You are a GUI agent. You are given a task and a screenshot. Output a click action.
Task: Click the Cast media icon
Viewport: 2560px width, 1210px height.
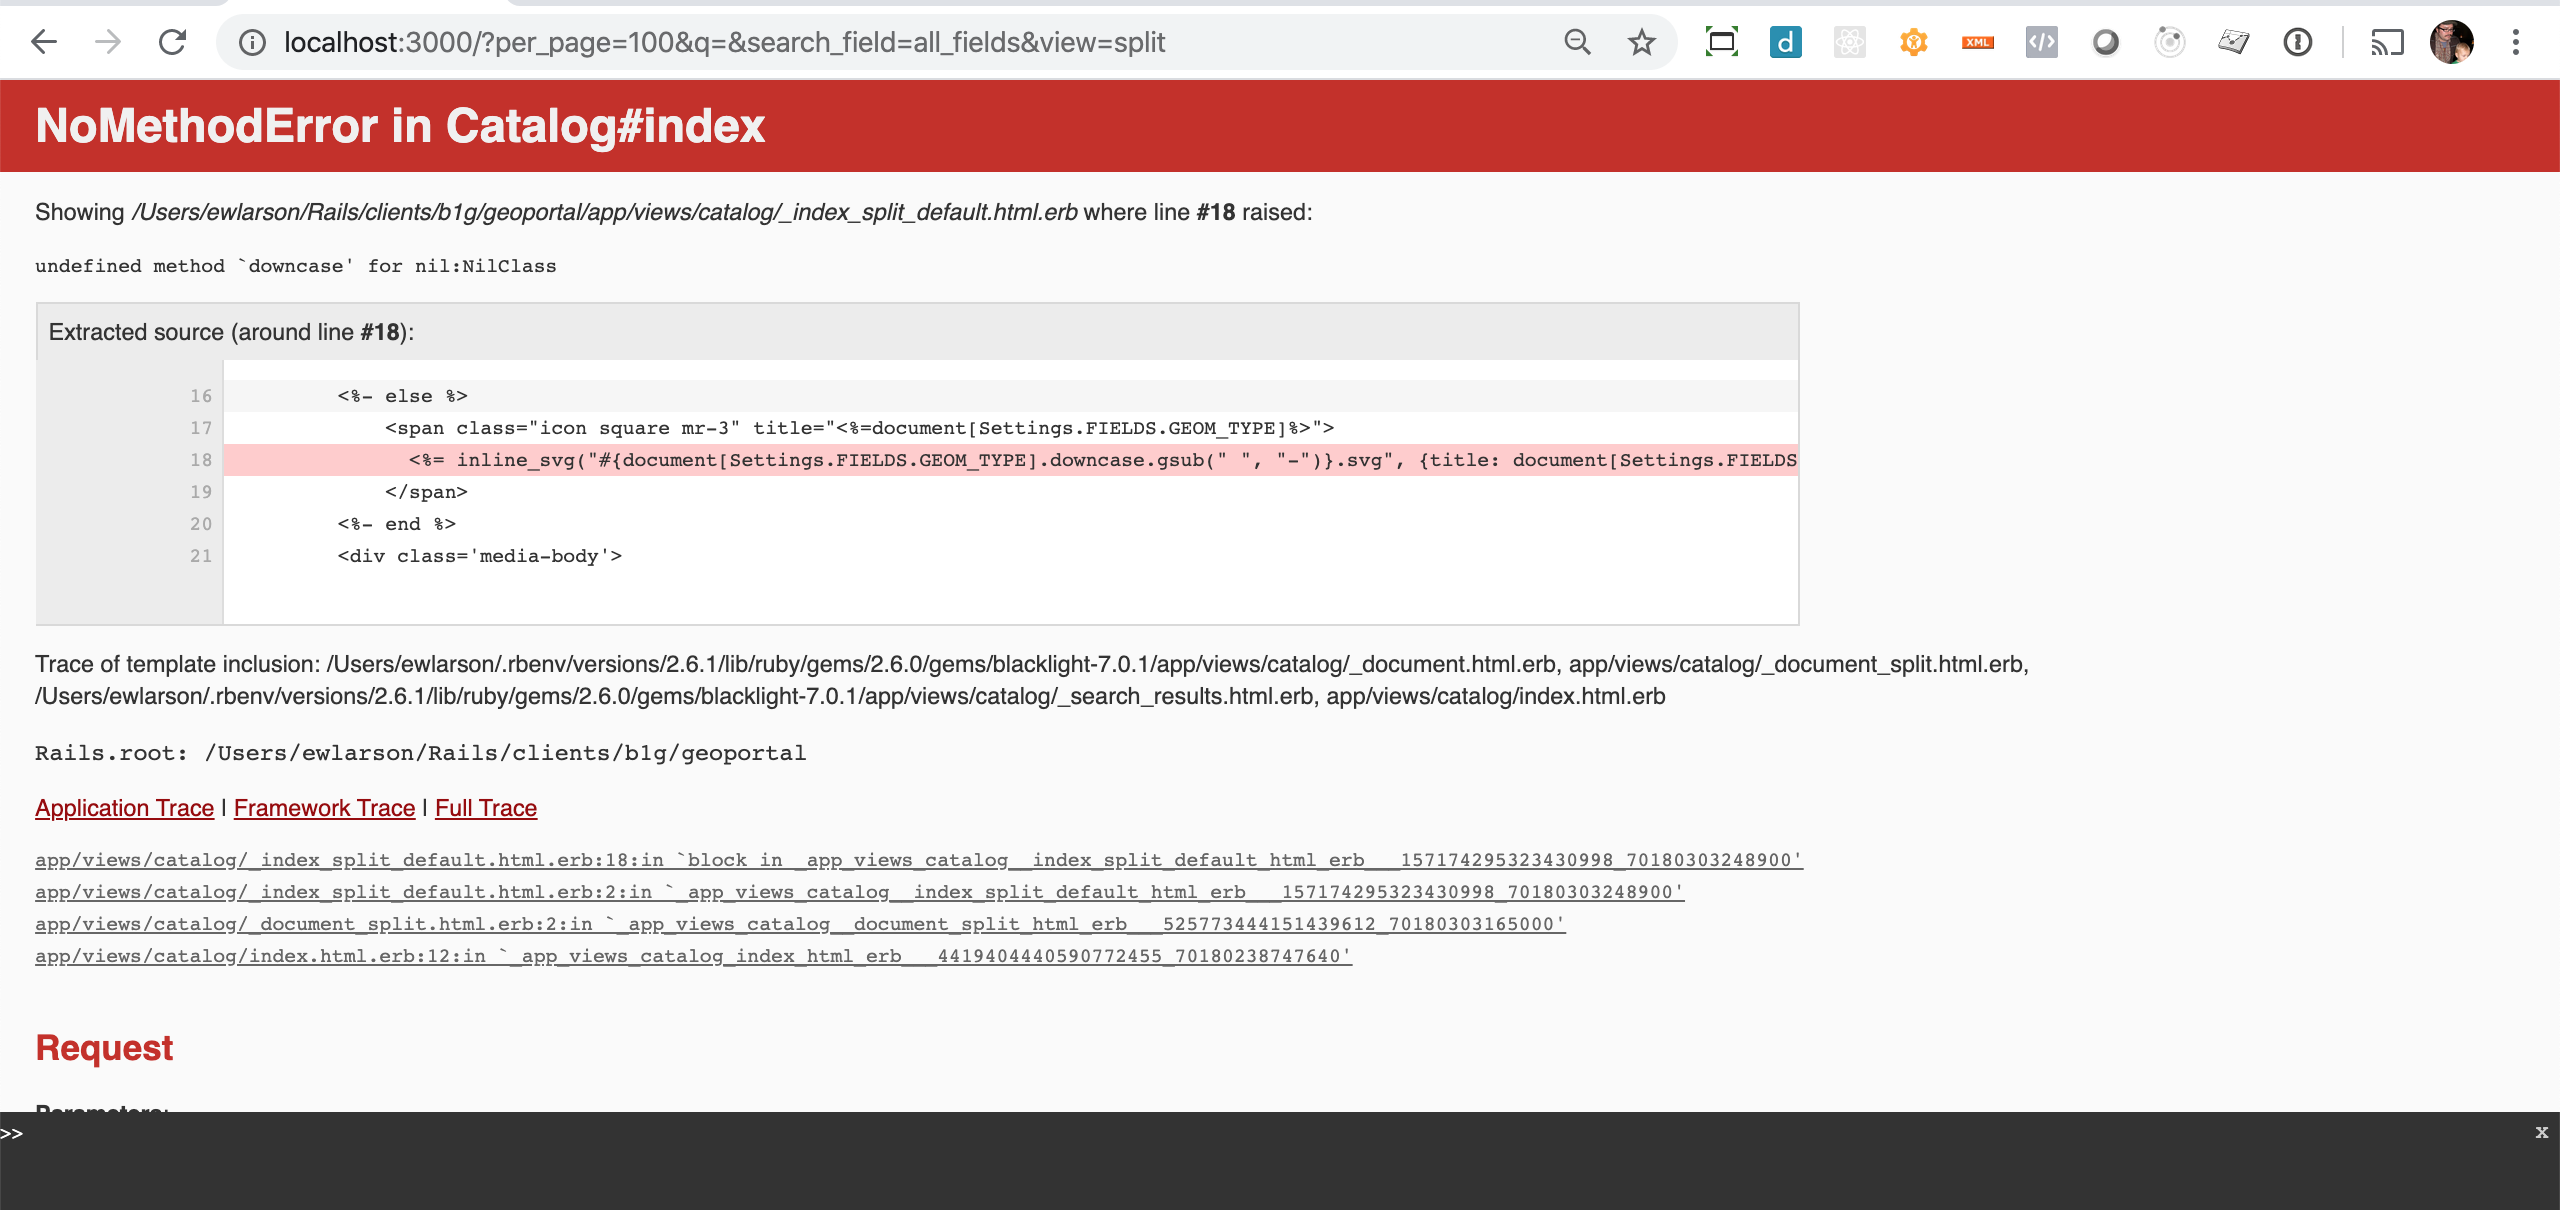click(2387, 42)
